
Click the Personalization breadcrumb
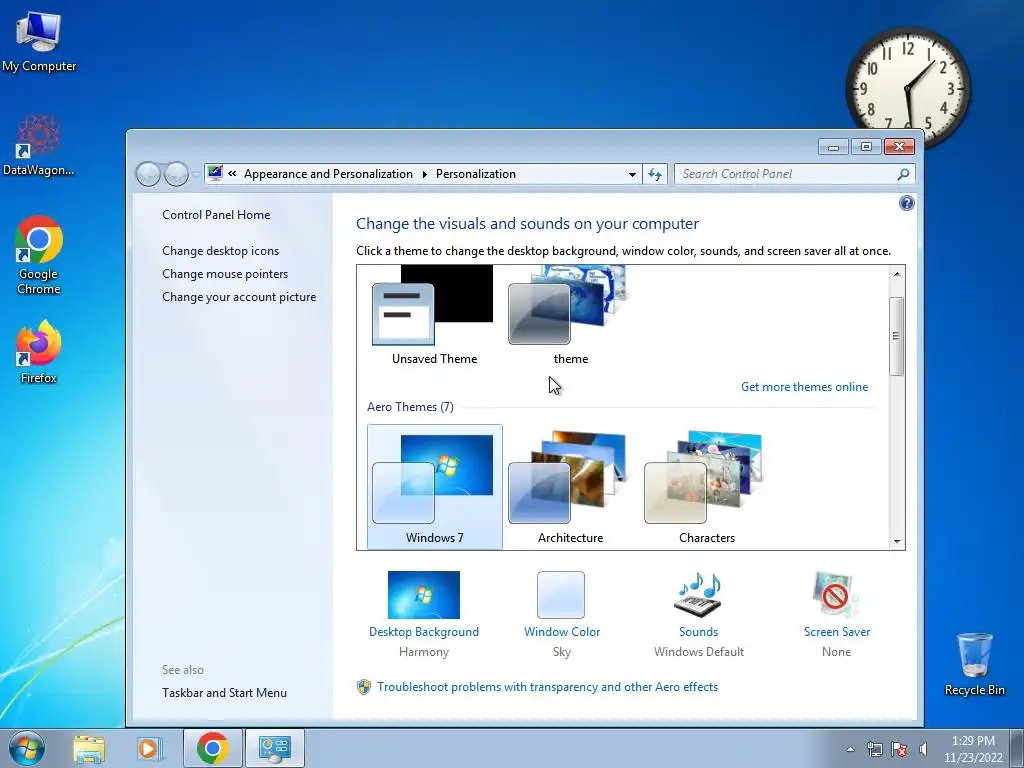coord(475,174)
